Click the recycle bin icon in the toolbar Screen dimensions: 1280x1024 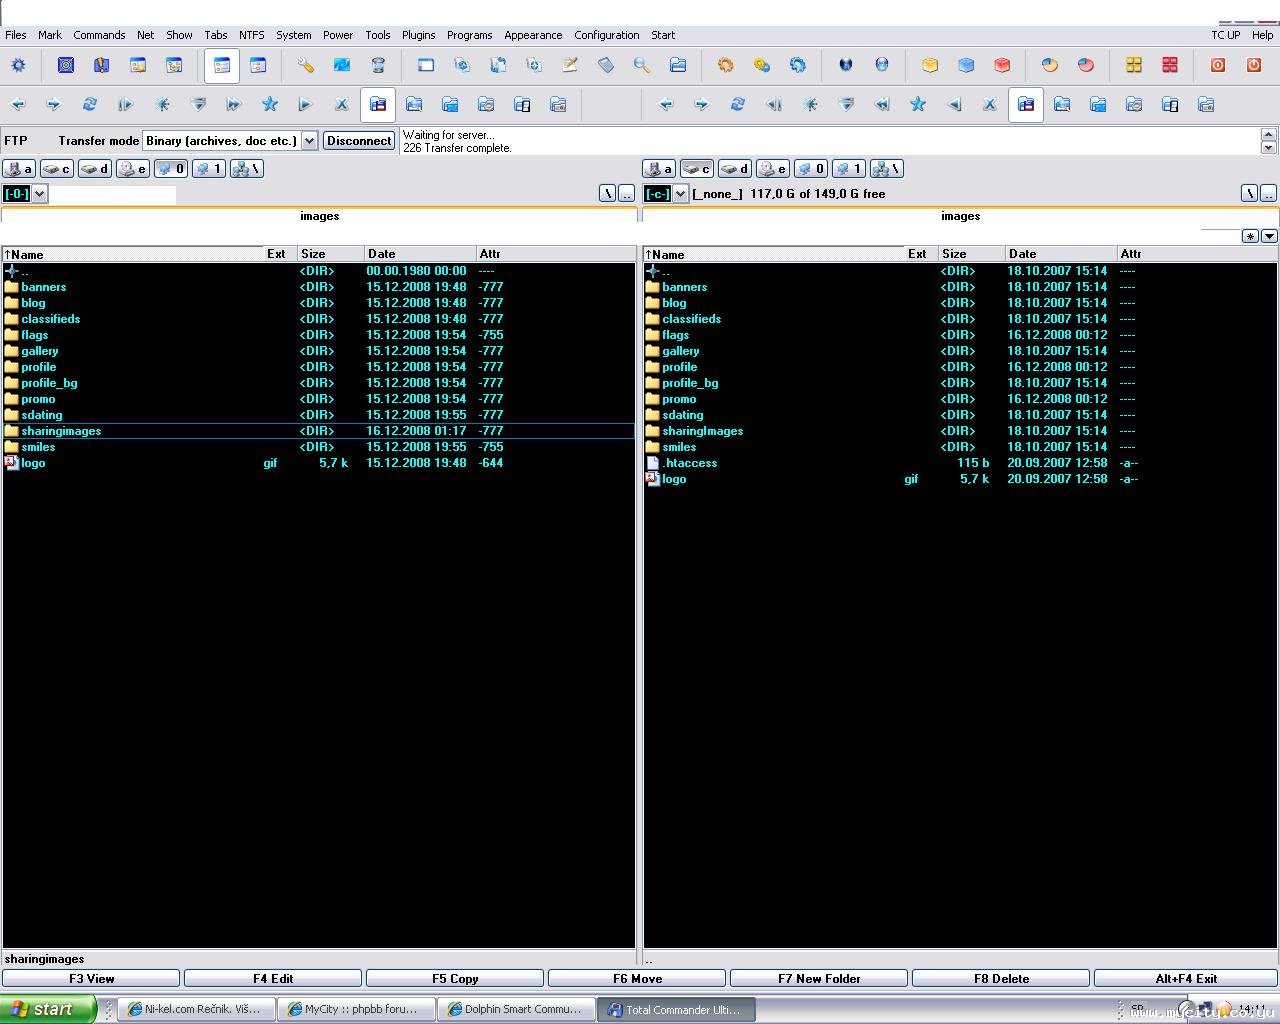point(378,66)
